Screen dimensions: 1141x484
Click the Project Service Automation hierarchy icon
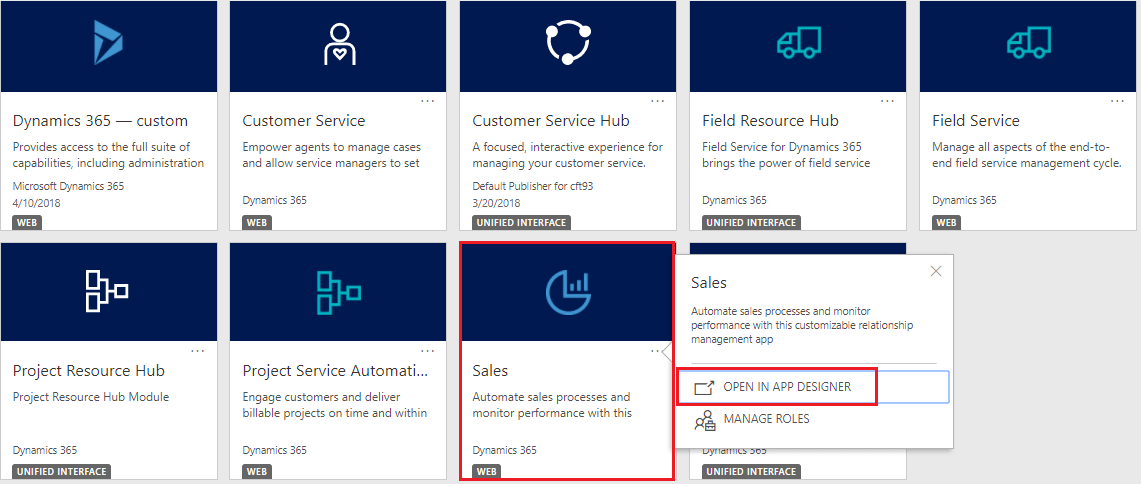click(339, 291)
